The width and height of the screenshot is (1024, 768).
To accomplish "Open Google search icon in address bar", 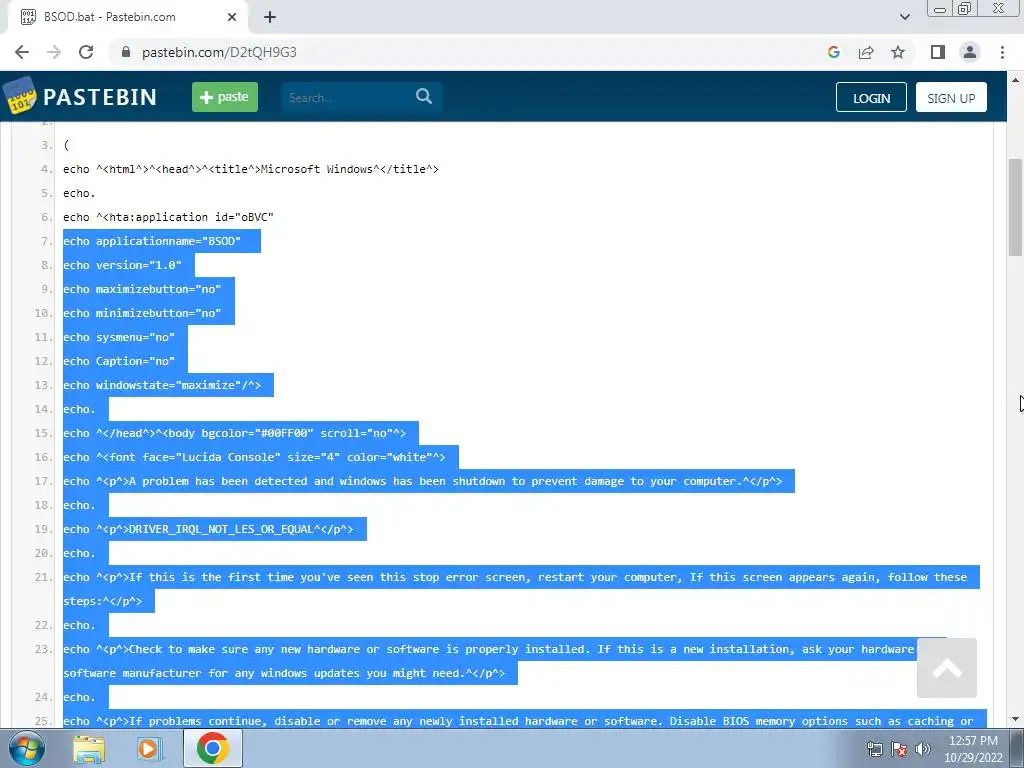I will [833, 52].
